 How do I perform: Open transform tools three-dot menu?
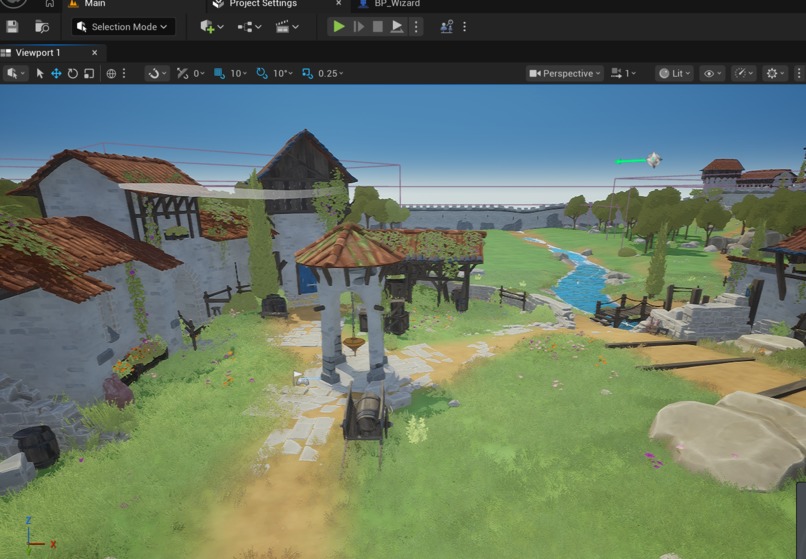[x=124, y=74]
